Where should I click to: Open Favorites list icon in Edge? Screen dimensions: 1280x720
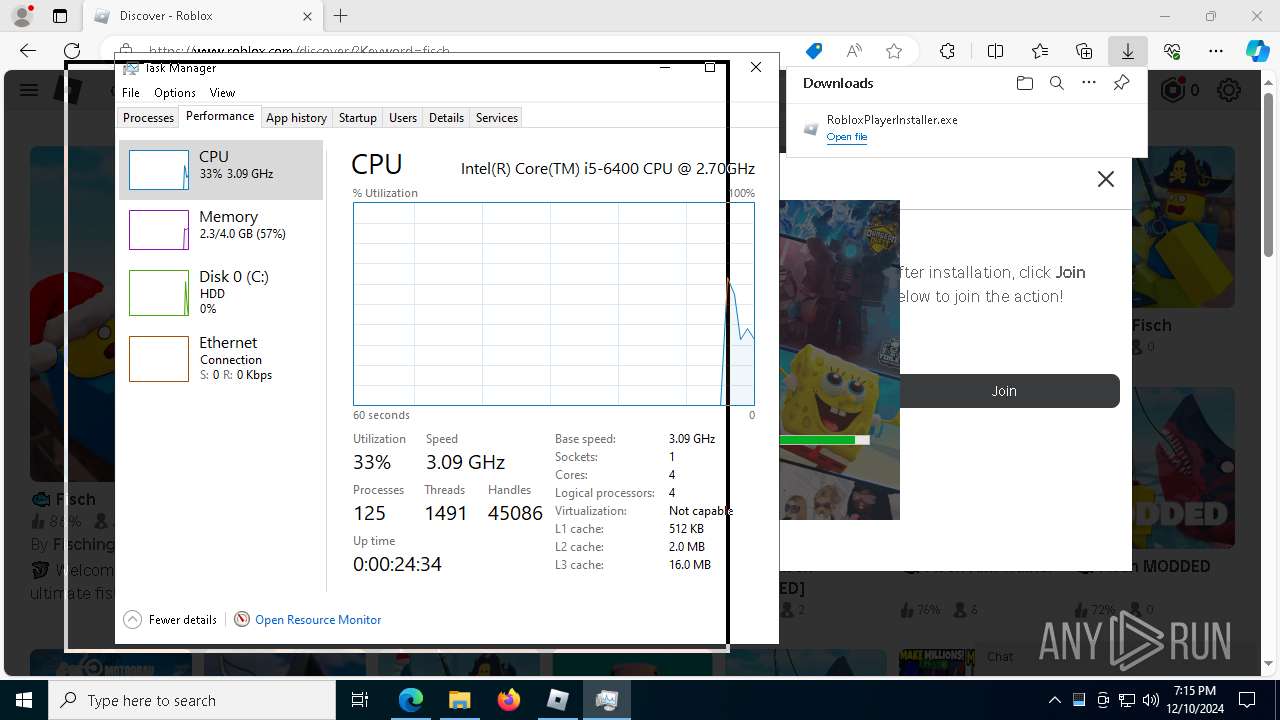point(1040,51)
